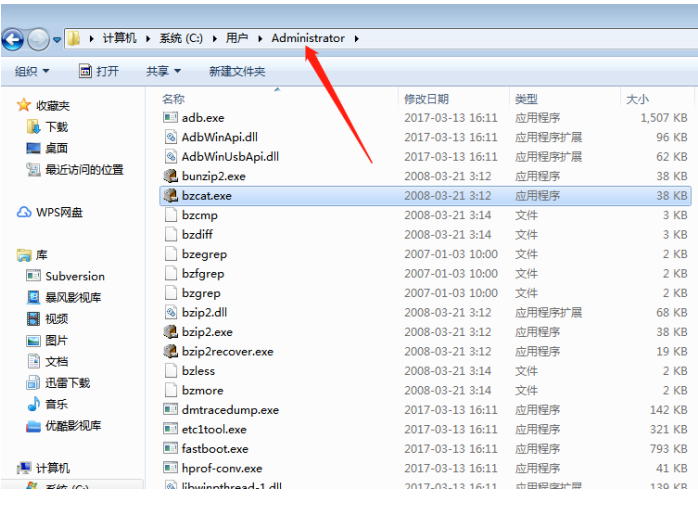Expand the recent locations history arrow
Image resolution: width=698 pixels, height=508 pixels.
coord(57,39)
